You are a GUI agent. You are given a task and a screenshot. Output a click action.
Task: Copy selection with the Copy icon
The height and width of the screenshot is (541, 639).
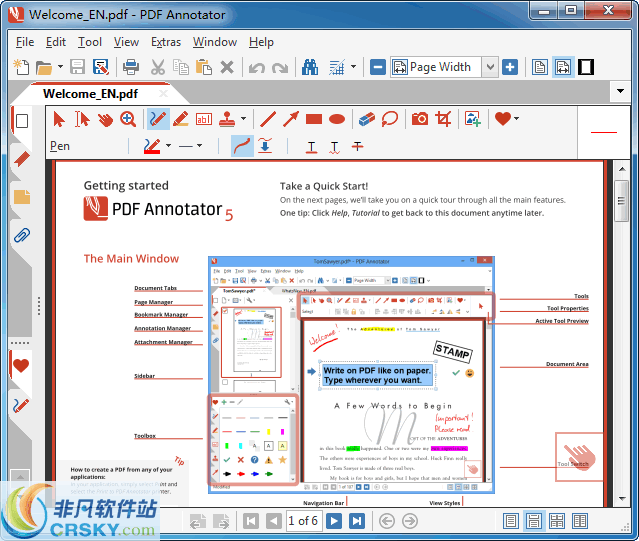(181, 67)
